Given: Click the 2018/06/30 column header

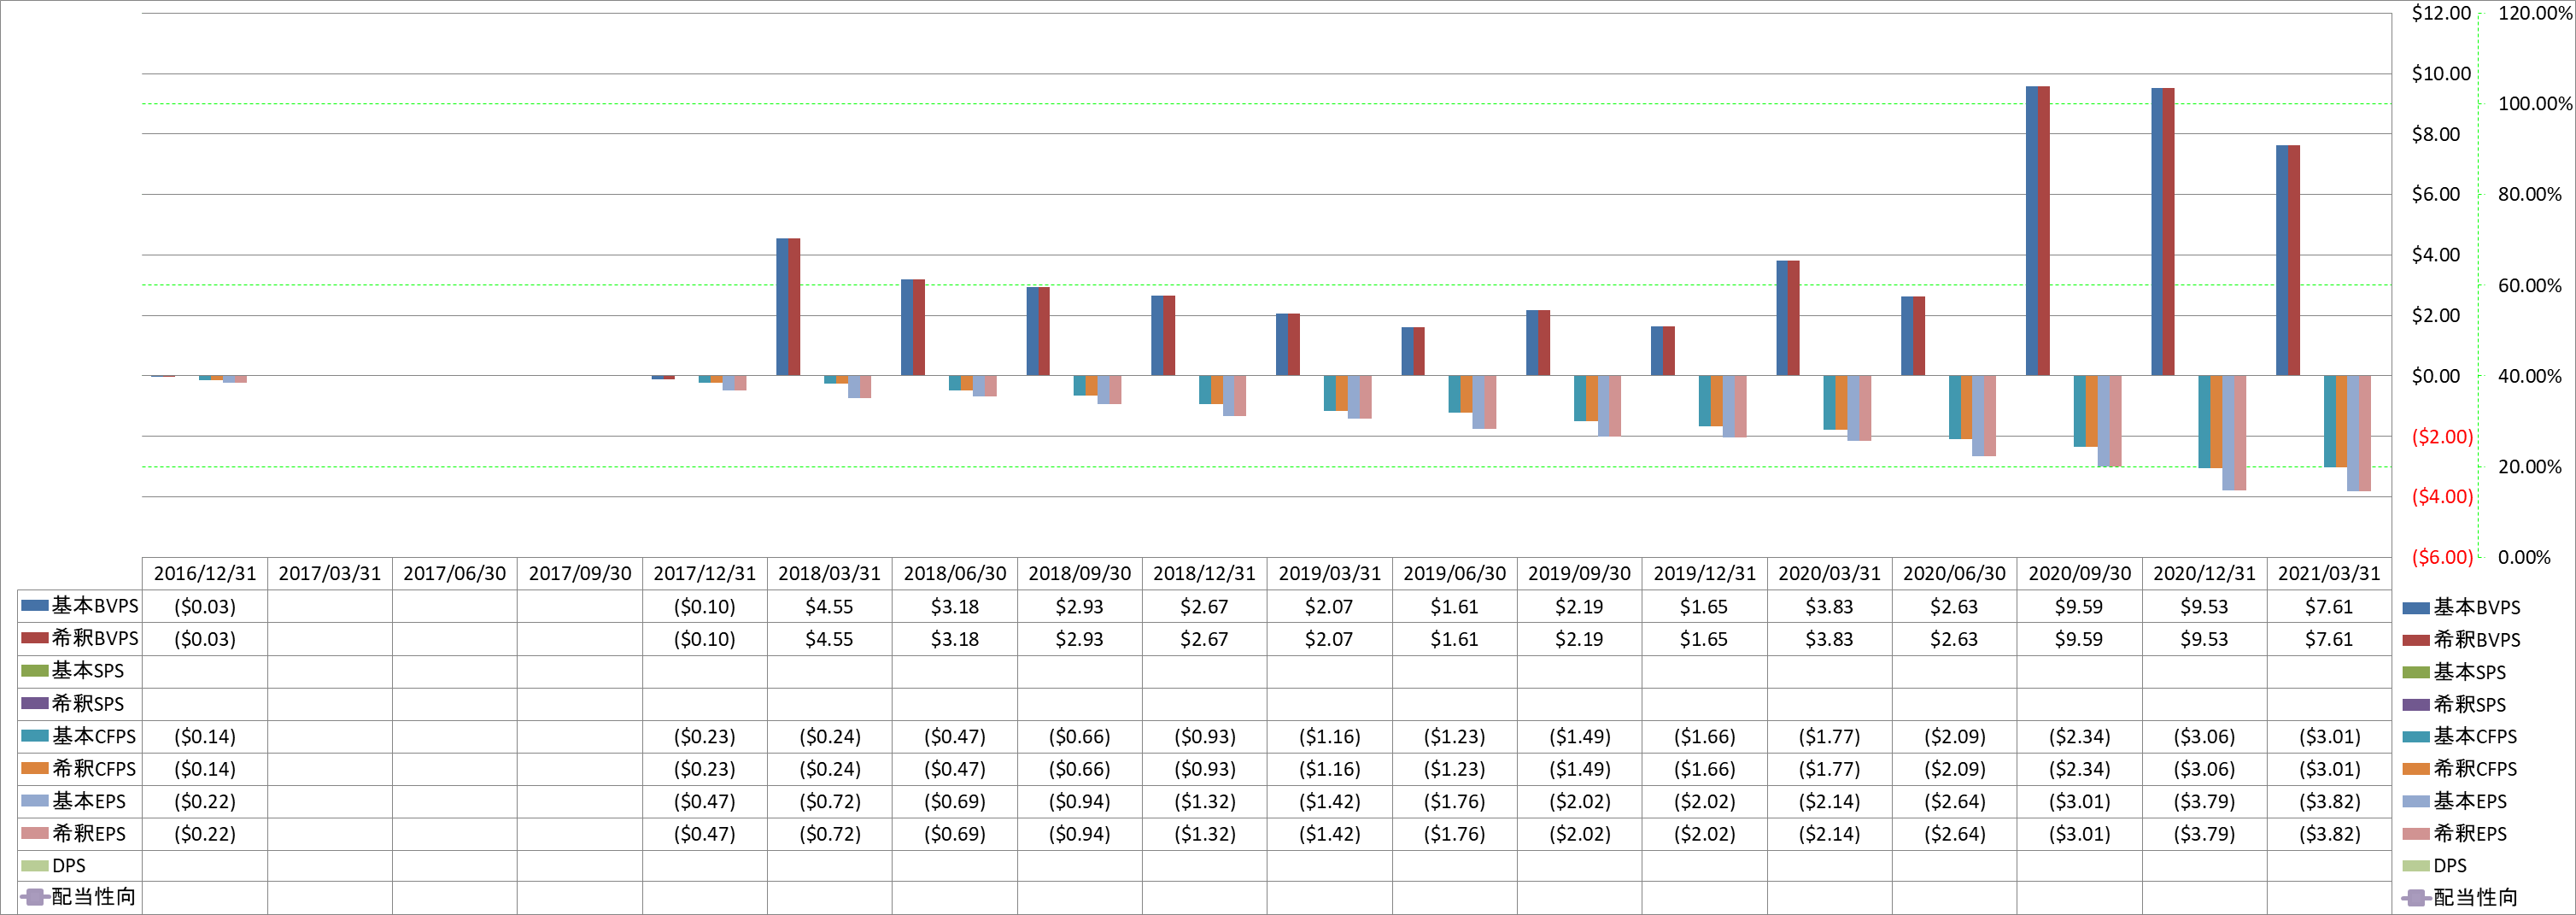Looking at the screenshot, I should point(955,573).
